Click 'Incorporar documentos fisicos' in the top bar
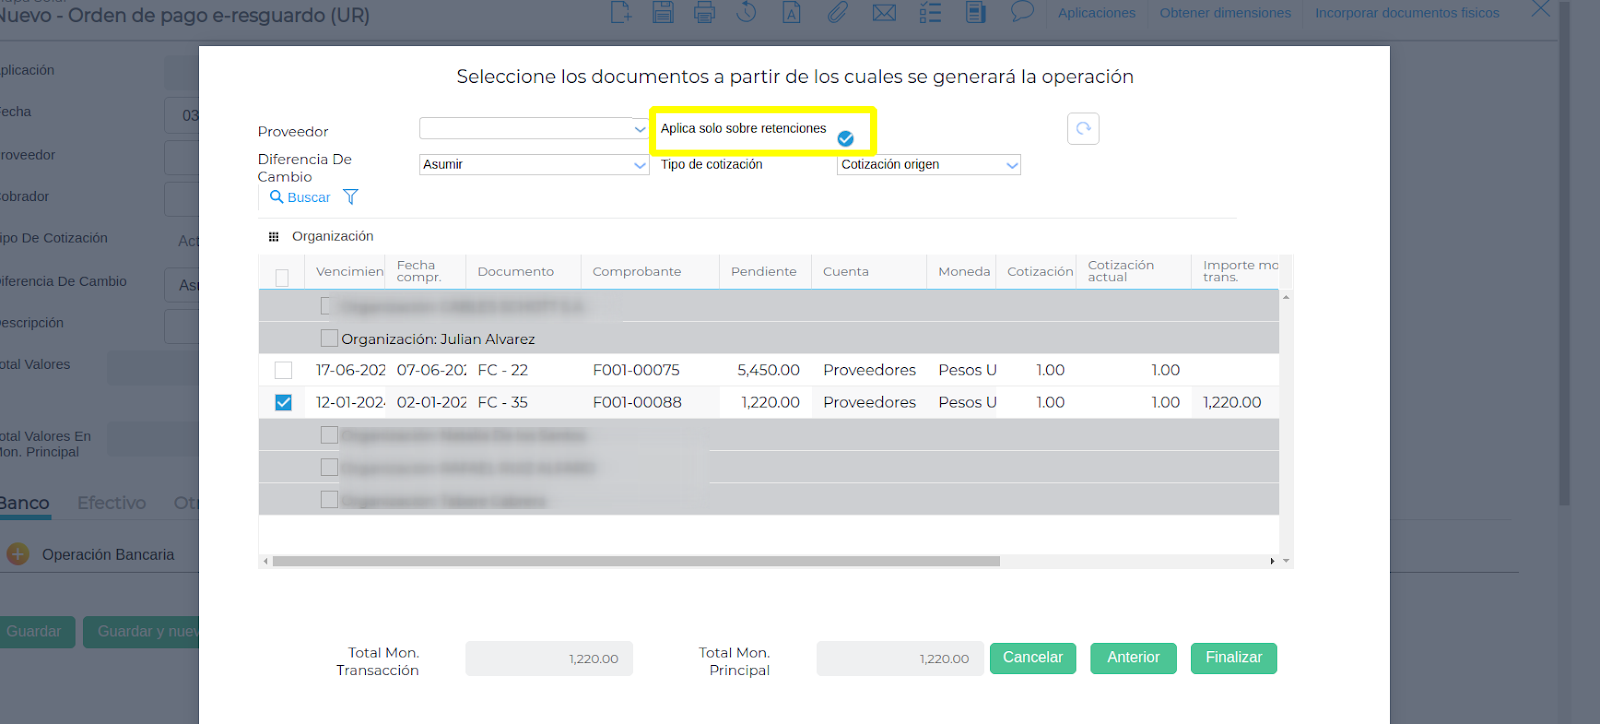The height and width of the screenshot is (724, 1600). 1407,13
